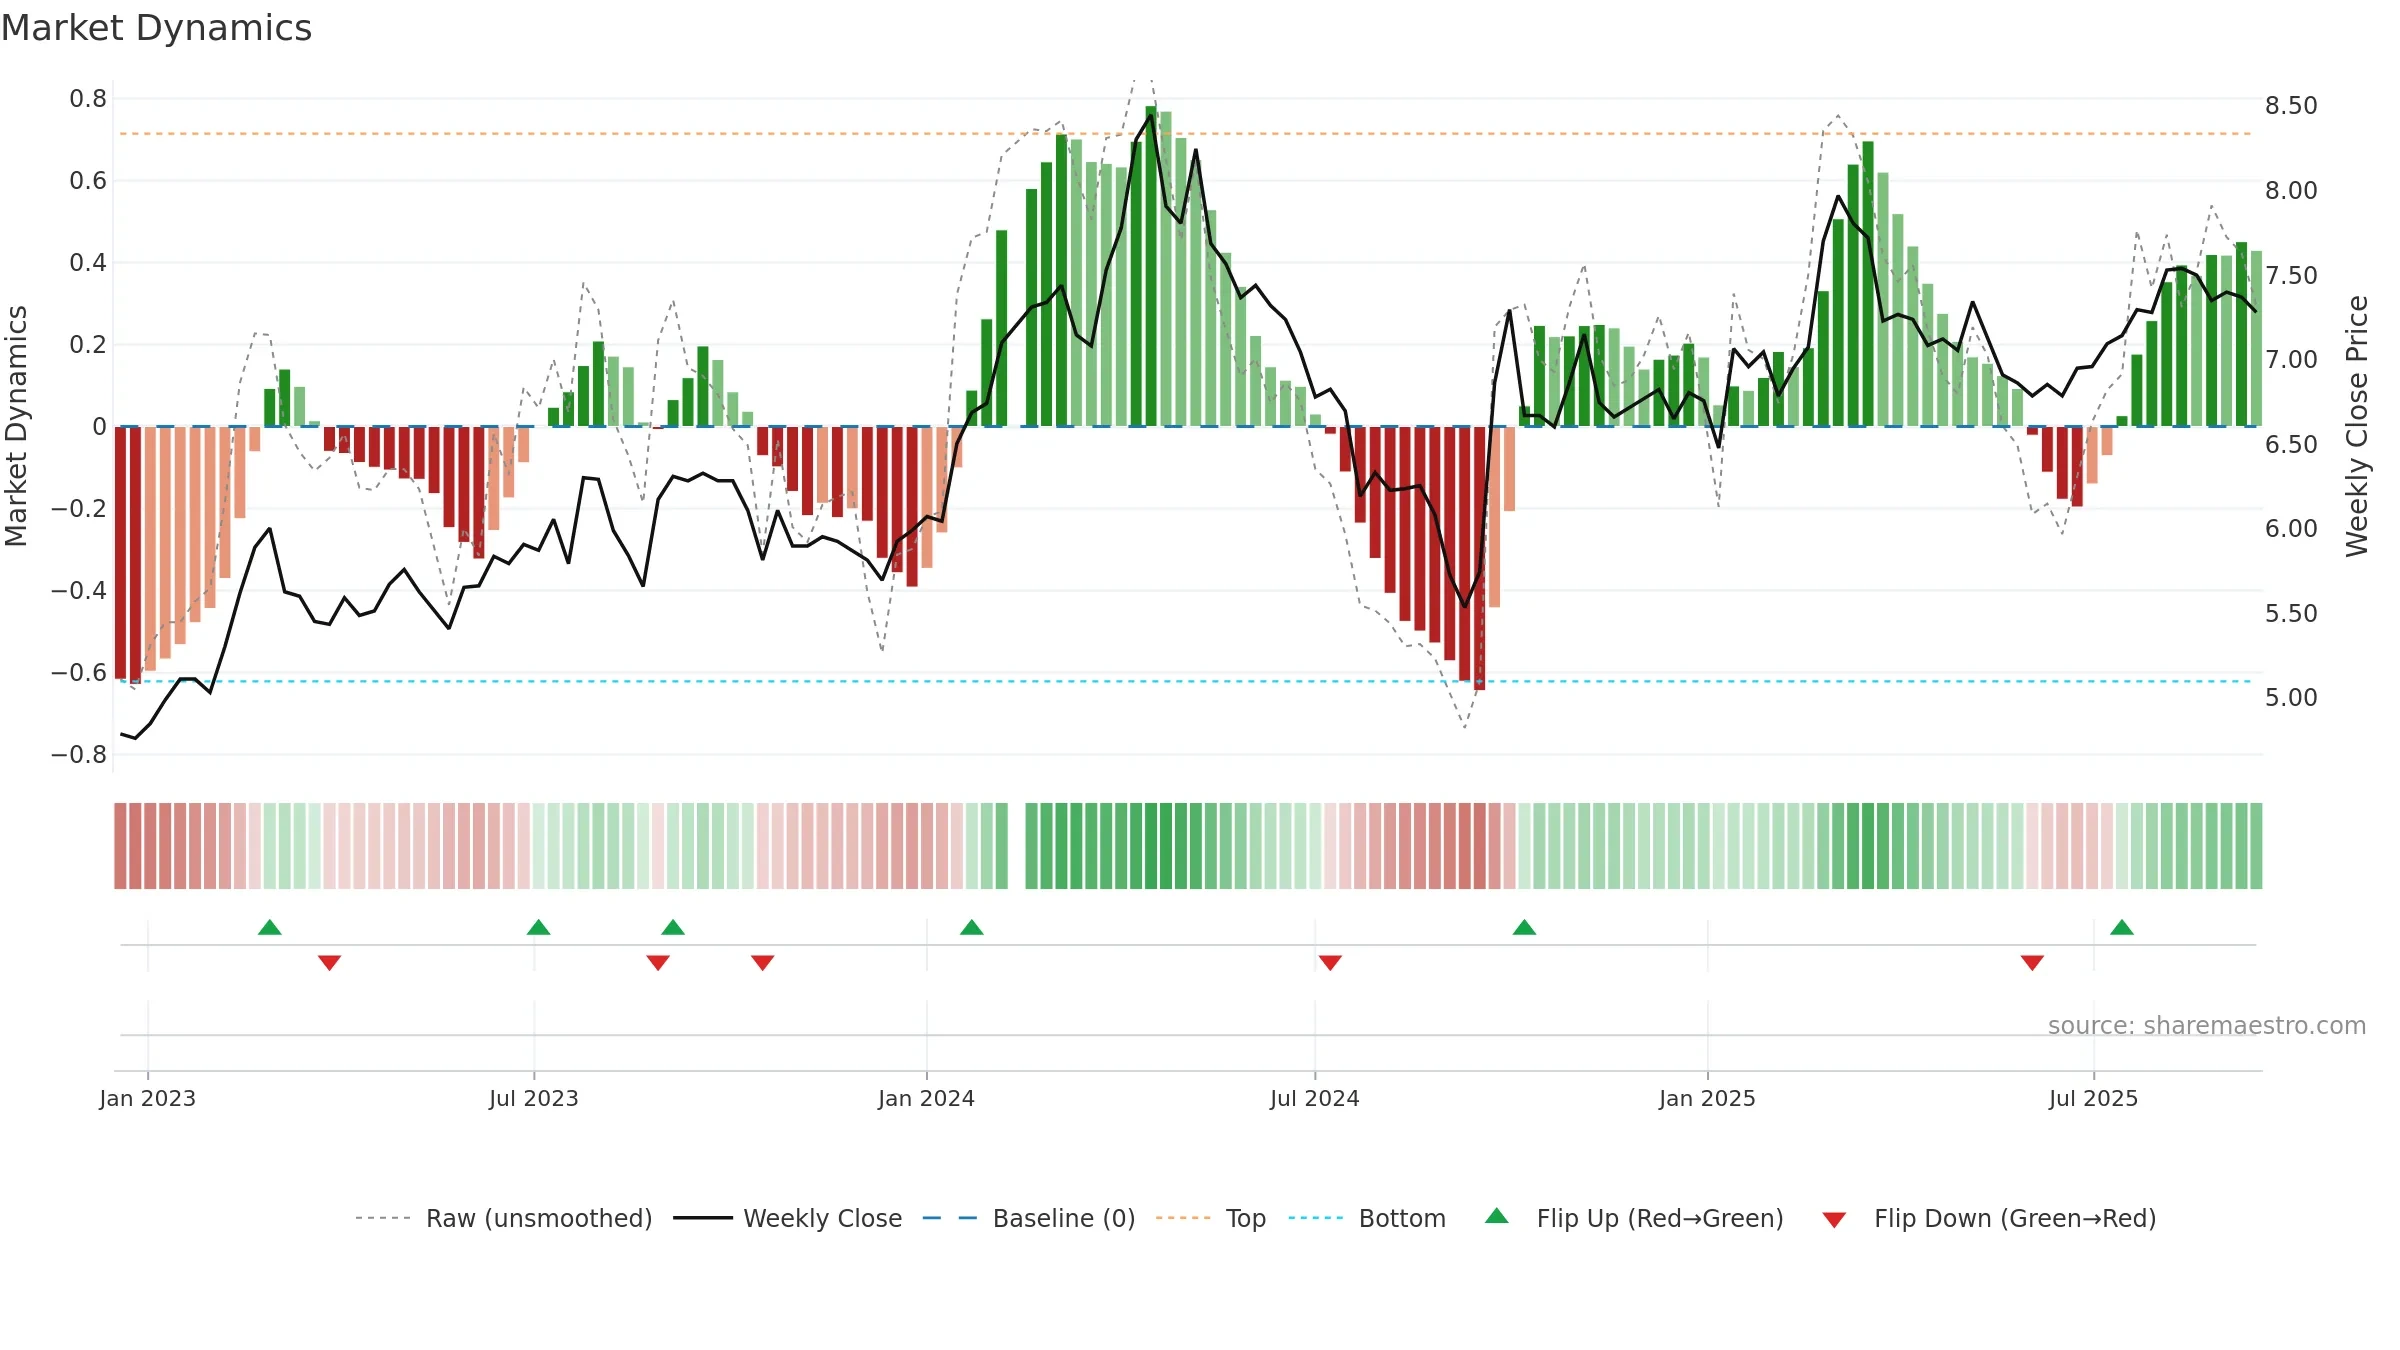The image size is (2400, 1350).
Task: Click the Jan 2023 x-axis label
Action: [148, 1098]
